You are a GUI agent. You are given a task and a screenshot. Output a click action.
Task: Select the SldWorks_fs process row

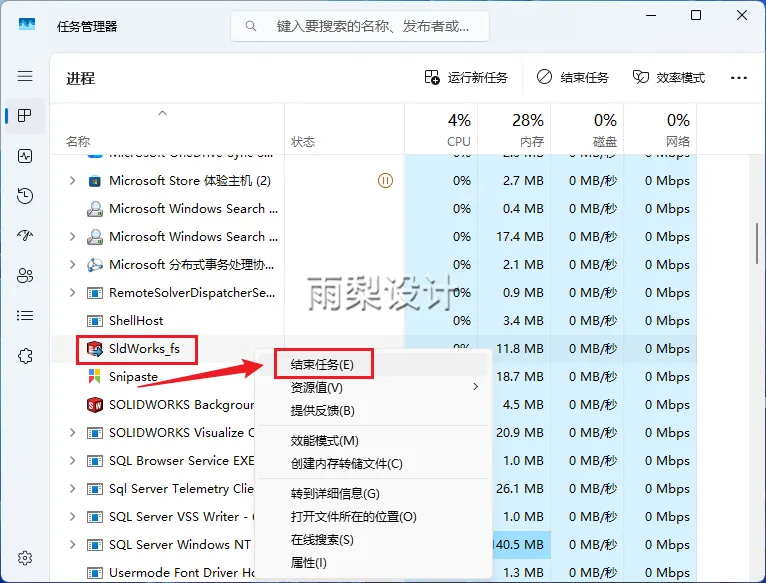tap(374, 349)
